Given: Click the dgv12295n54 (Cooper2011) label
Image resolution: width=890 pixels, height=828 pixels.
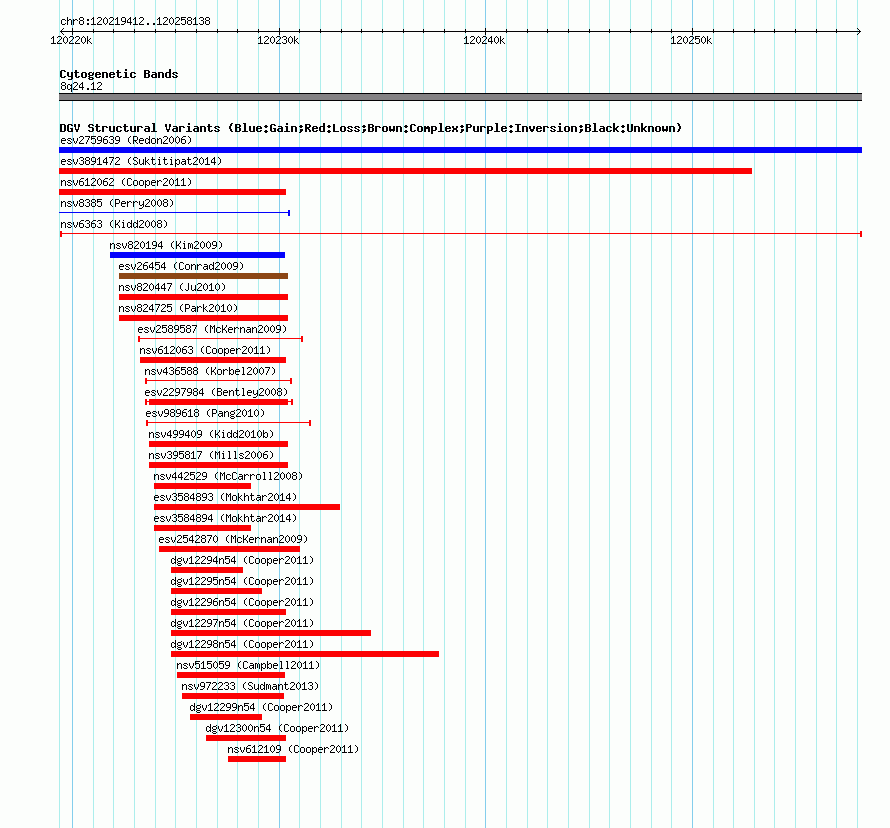Looking at the screenshot, I should coord(242,581).
